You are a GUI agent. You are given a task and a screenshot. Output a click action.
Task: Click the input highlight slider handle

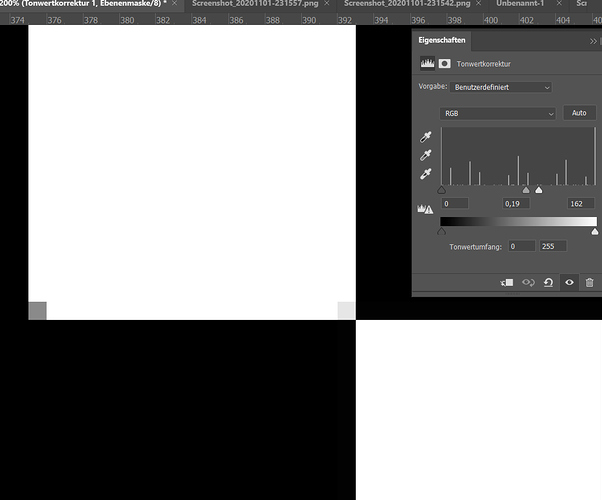coord(539,190)
